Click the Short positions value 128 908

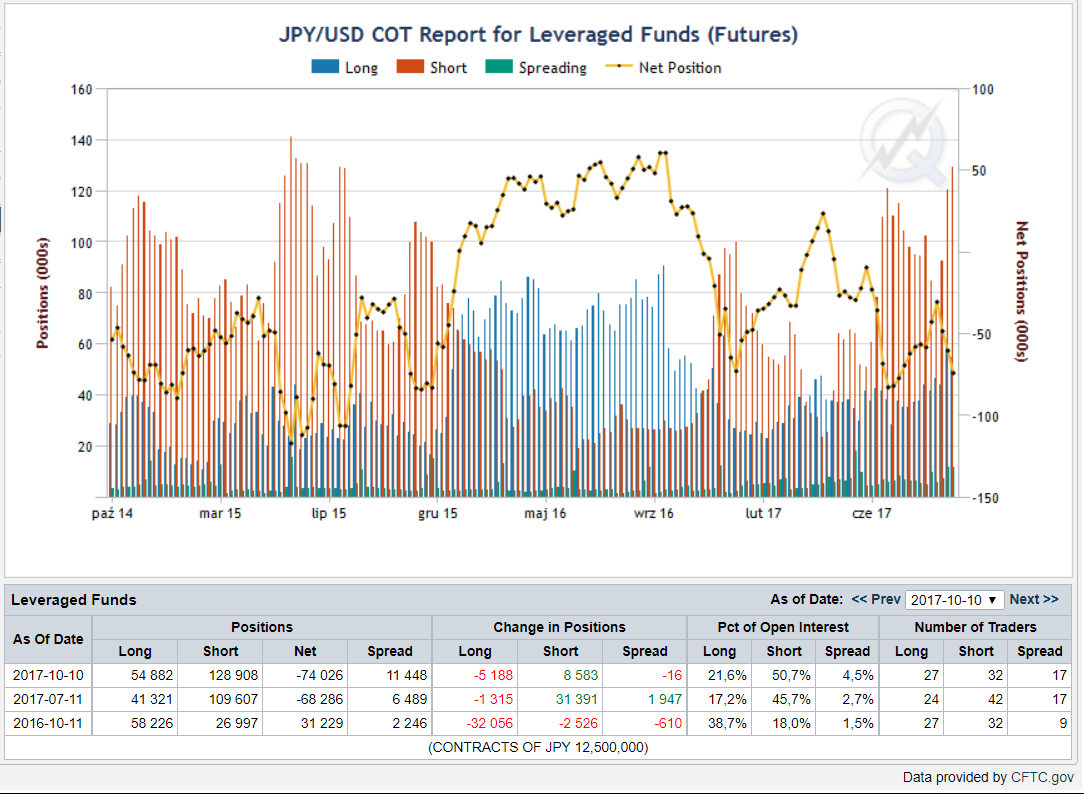pyautogui.click(x=233, y=675)
